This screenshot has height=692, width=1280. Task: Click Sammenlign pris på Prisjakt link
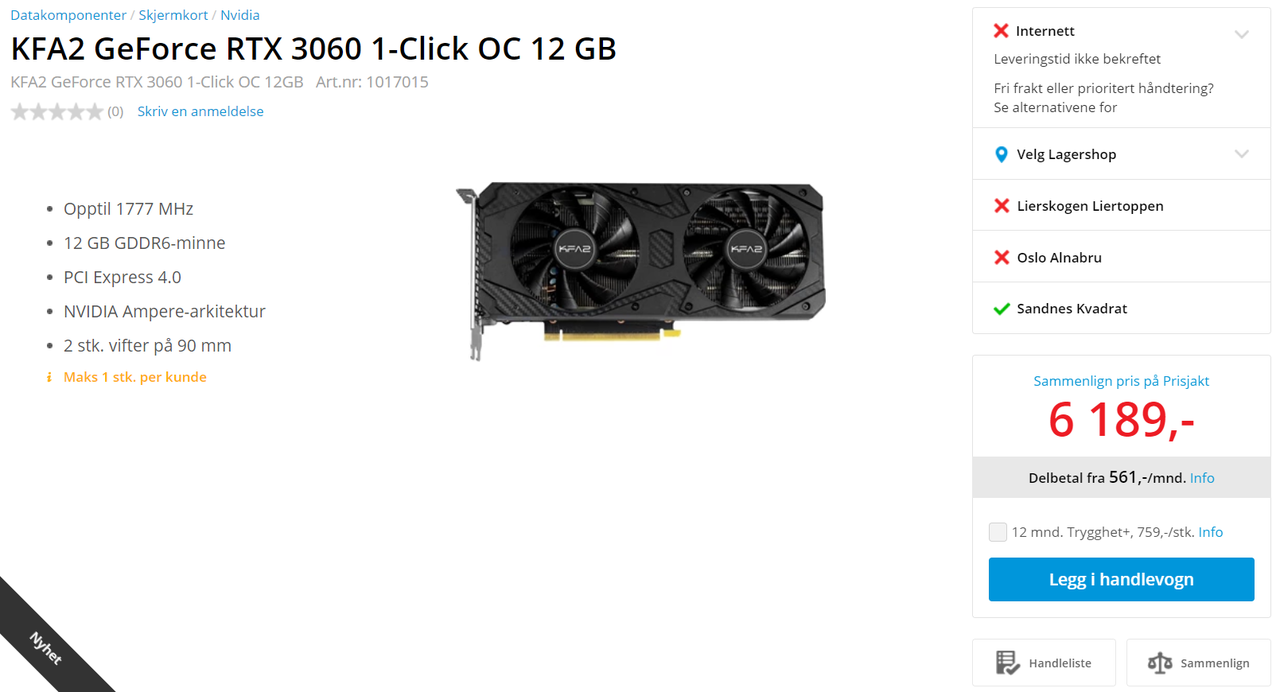(x=1121, y=381)
